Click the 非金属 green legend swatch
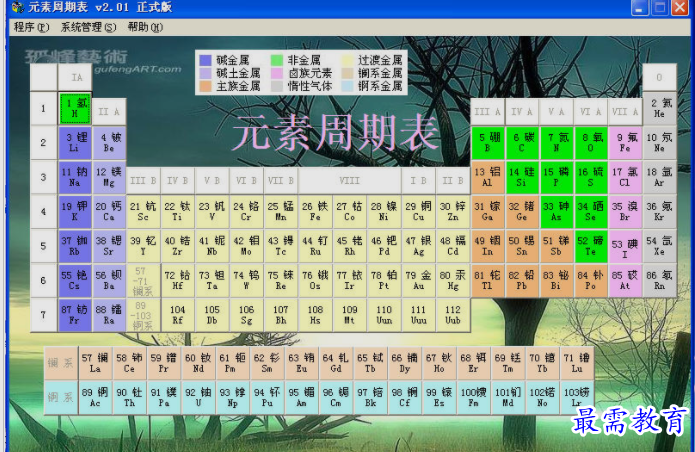The height and width of the screenshot is (452, 695). pyautogui.click(x=277, y=61)
